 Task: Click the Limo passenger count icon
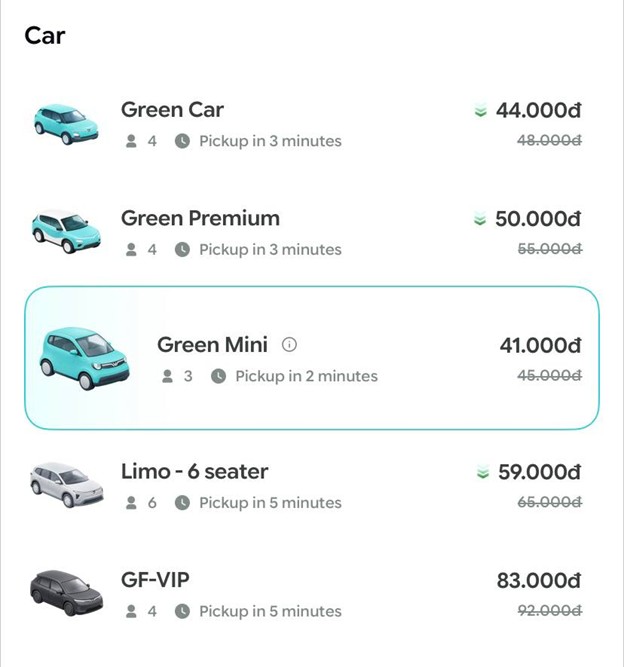pos(131,503)
